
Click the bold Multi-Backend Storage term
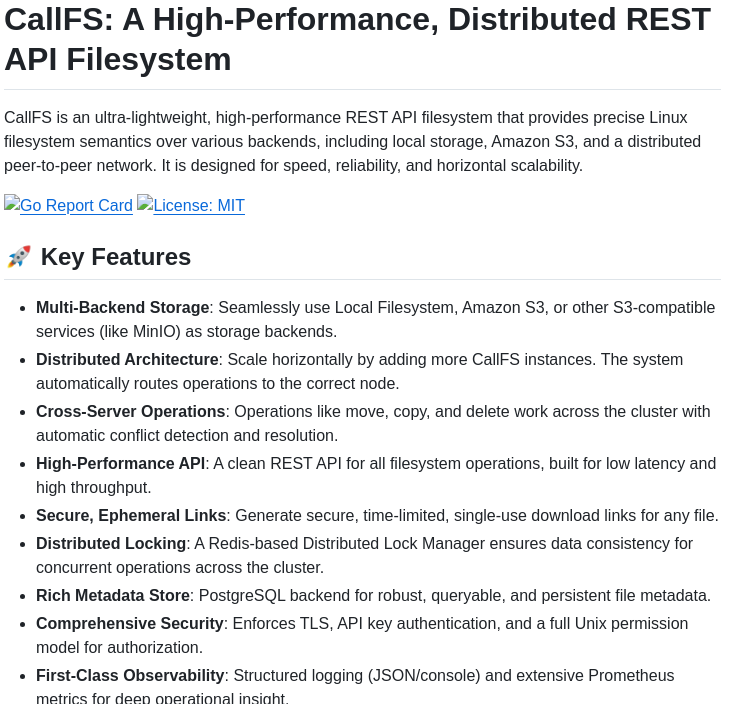(x=122, y=308)
